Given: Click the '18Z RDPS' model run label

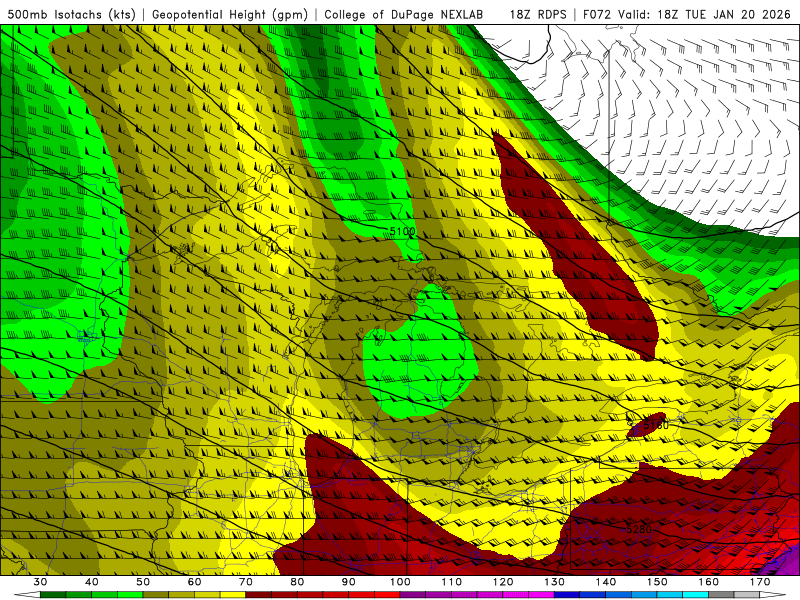Looking at the screenshot, I should click(538, 14).
